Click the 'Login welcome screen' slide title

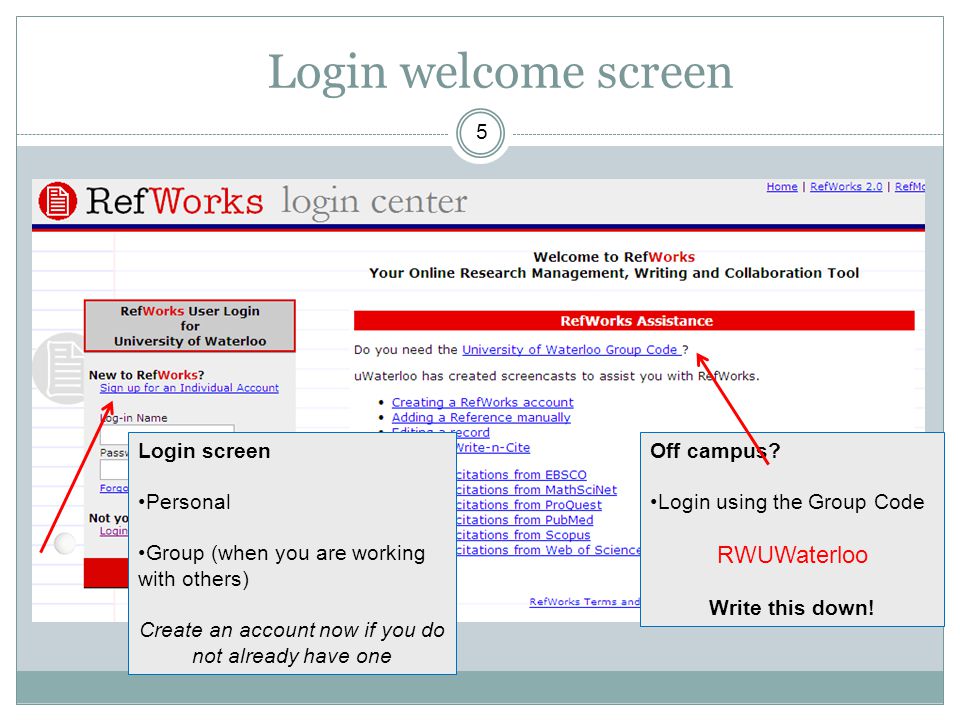500,73
